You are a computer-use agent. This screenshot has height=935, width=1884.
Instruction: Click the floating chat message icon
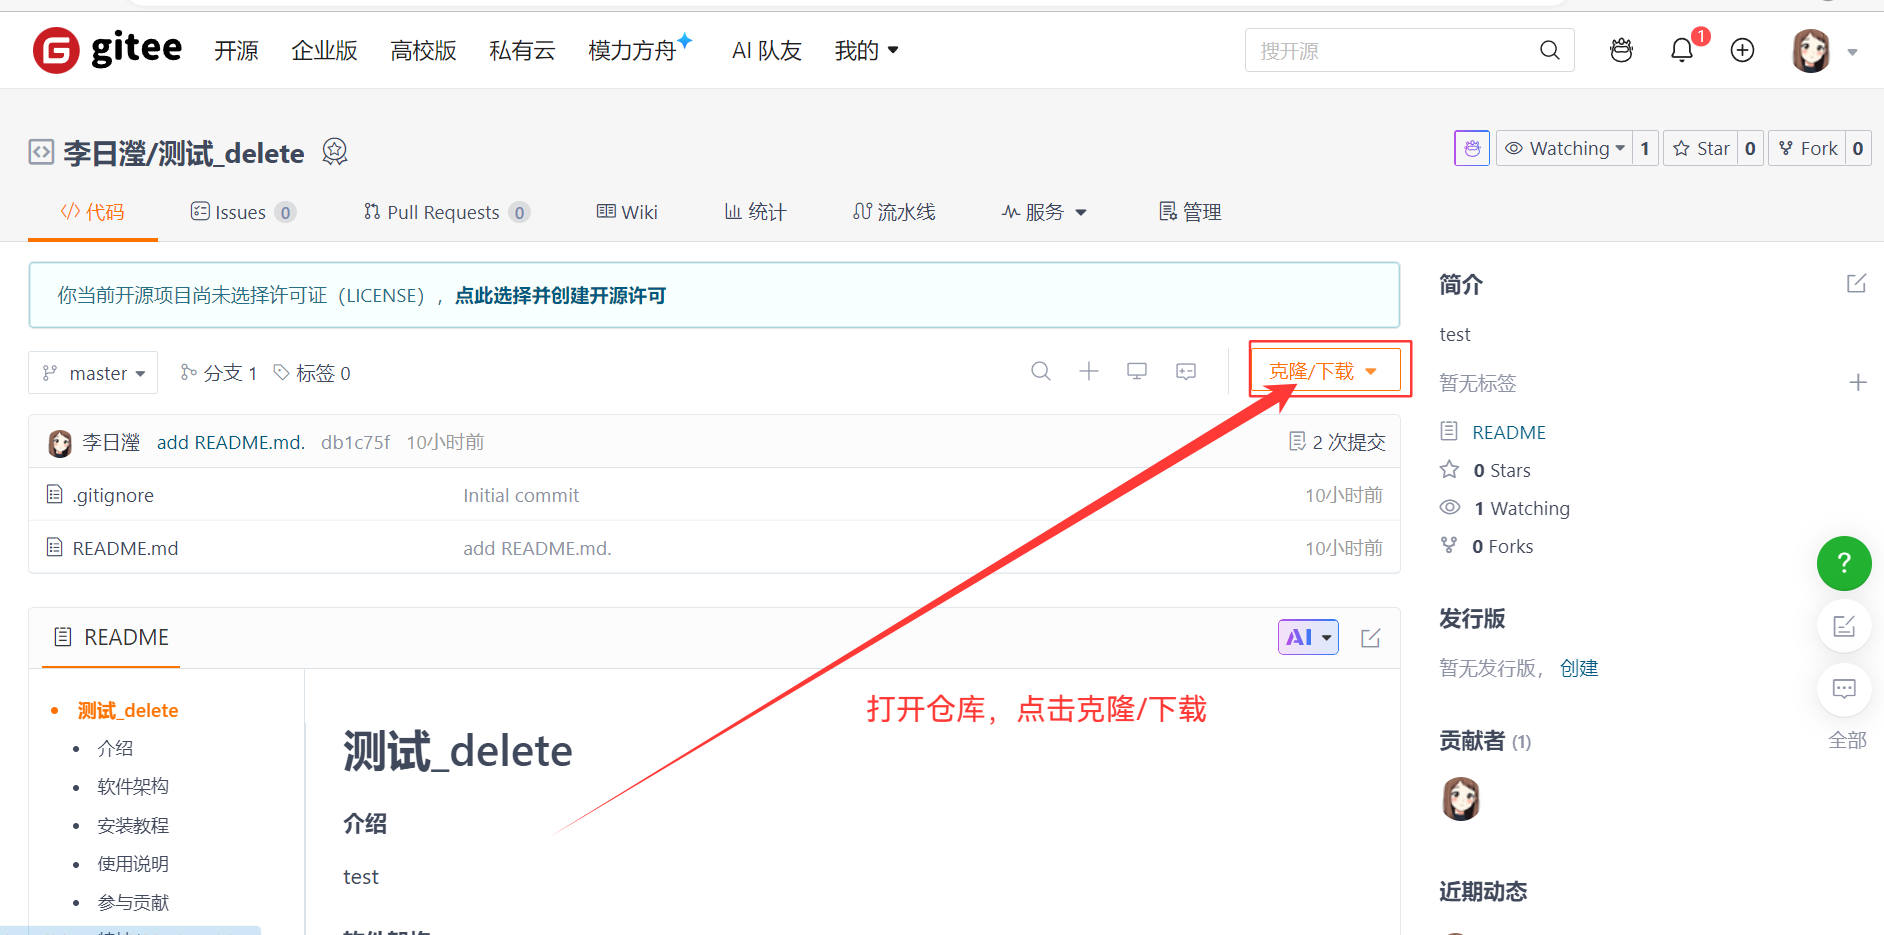[1844, 689]
